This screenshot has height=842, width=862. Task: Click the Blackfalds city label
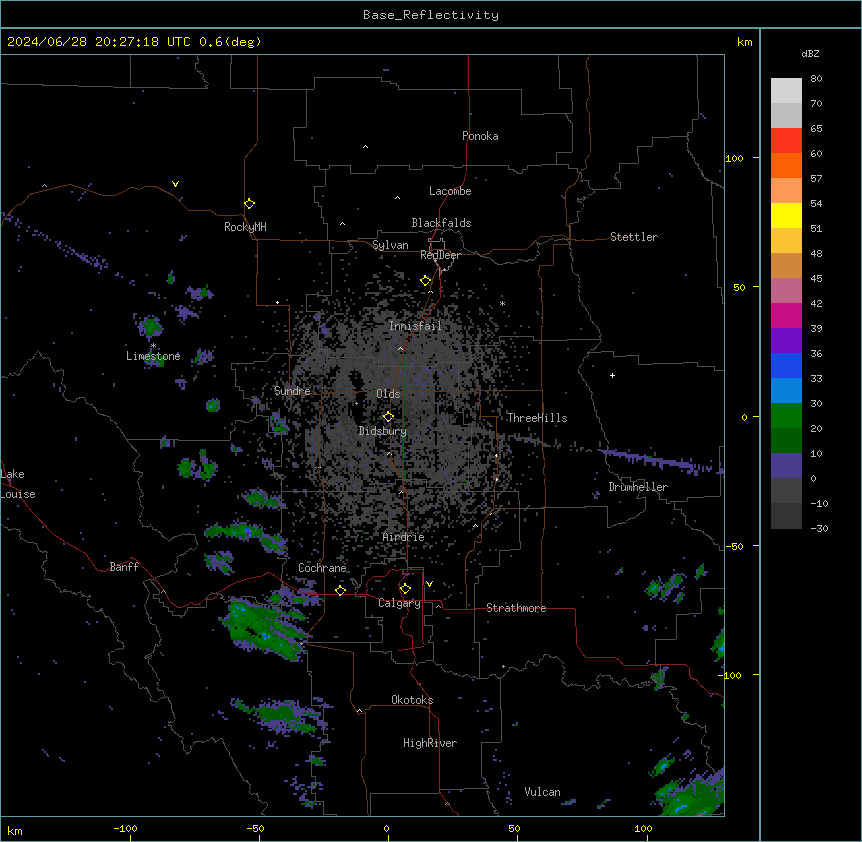click(441, 223)
